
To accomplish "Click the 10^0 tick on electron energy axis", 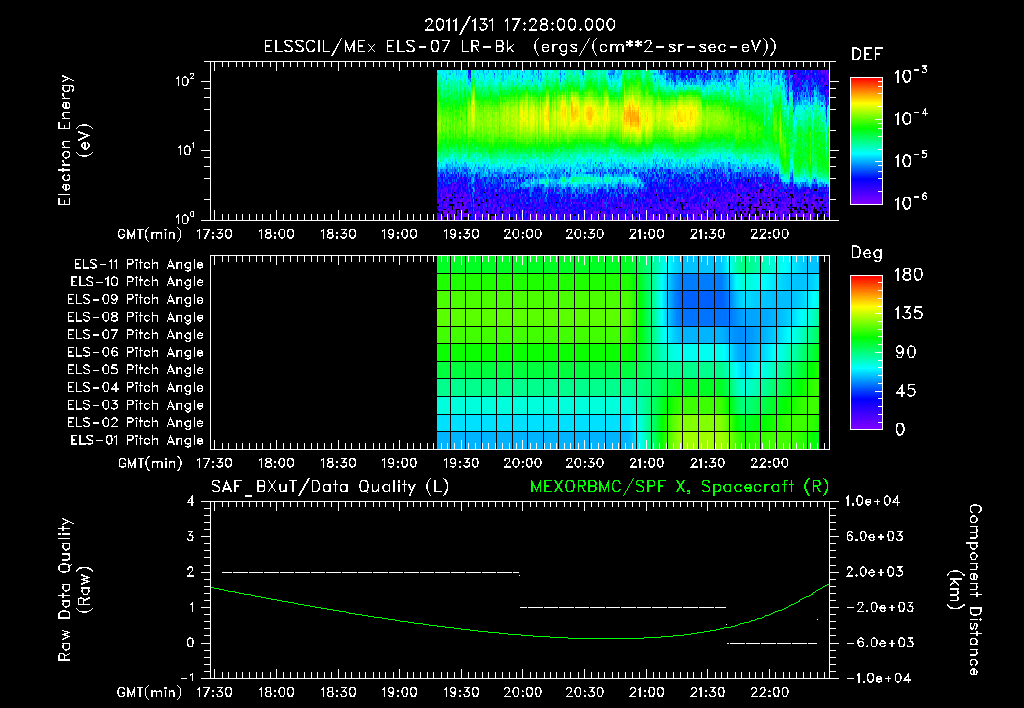I will point(185,217).
